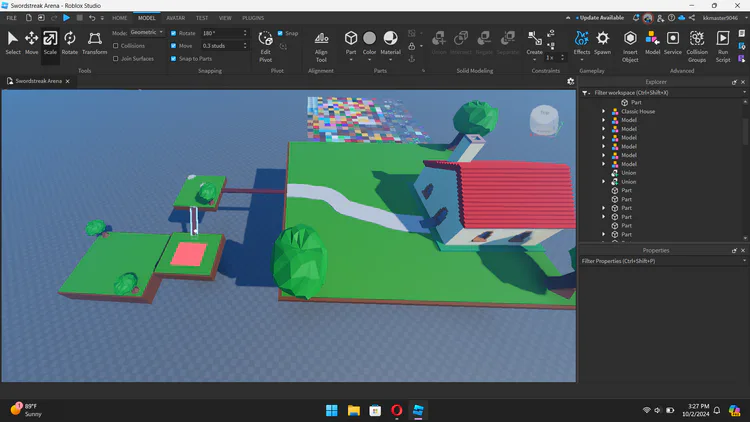Pick the Rotate tool

point(70,43)
